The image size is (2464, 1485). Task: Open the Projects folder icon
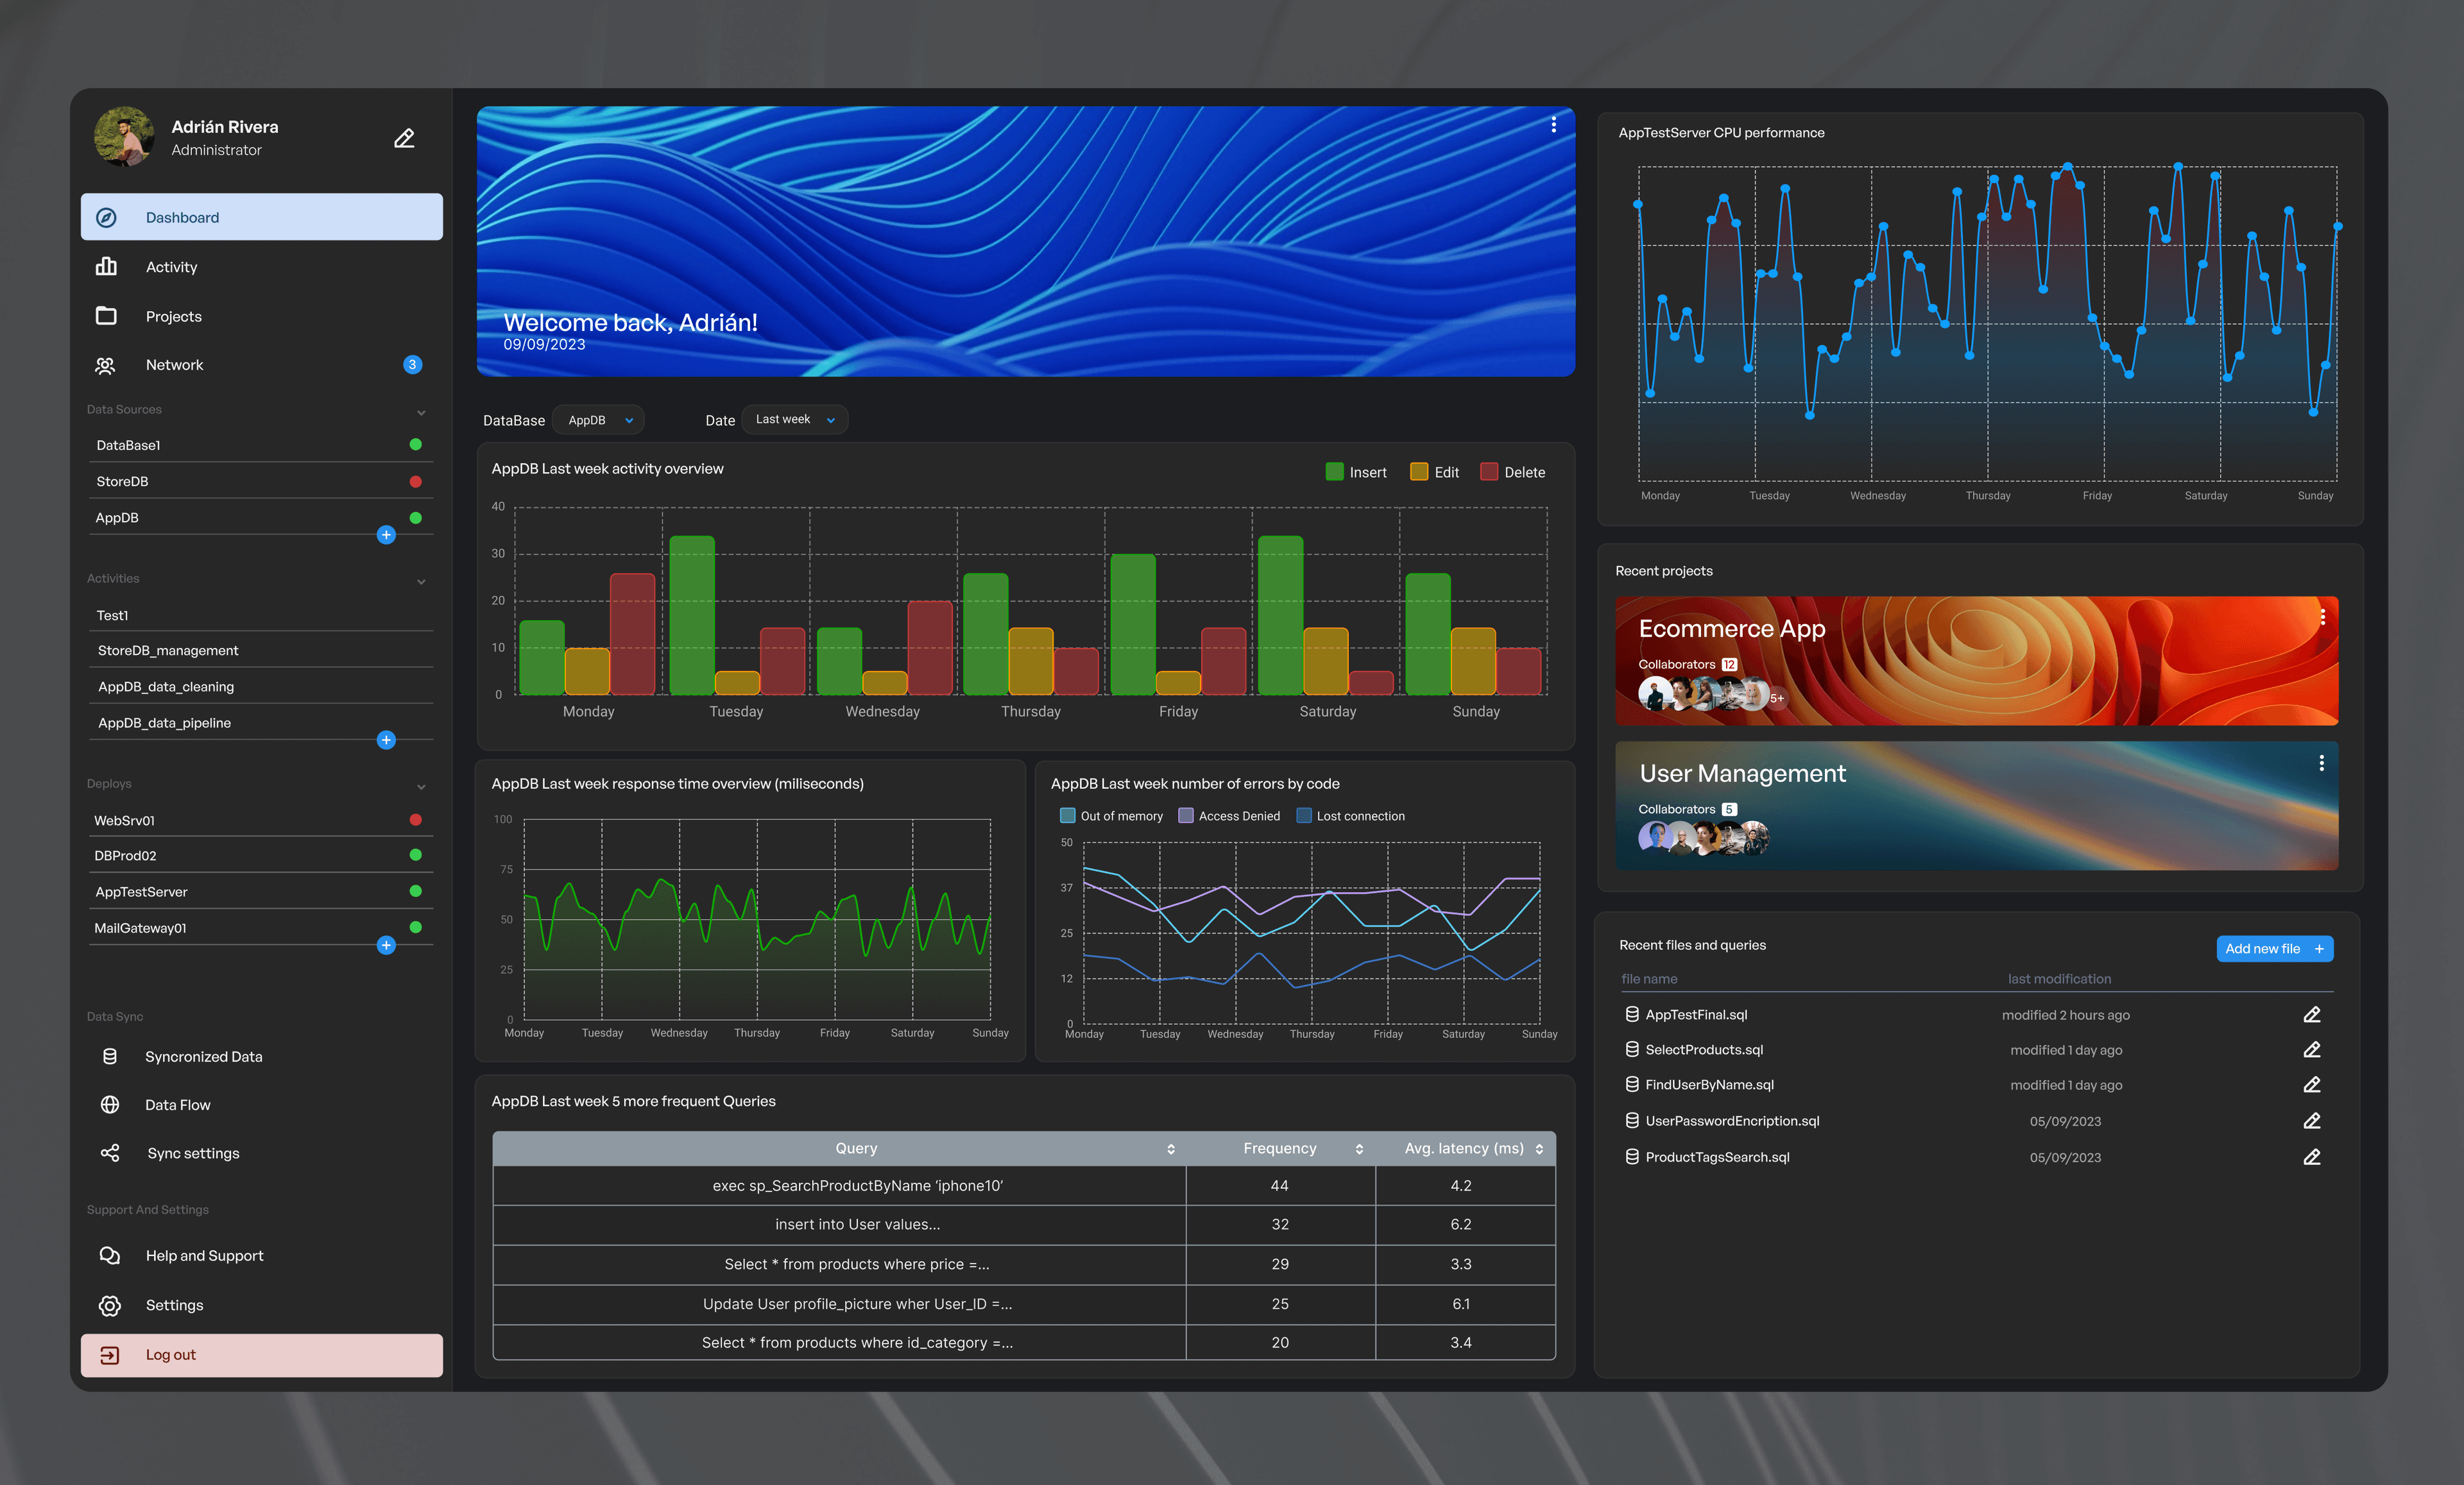point(107,315)
